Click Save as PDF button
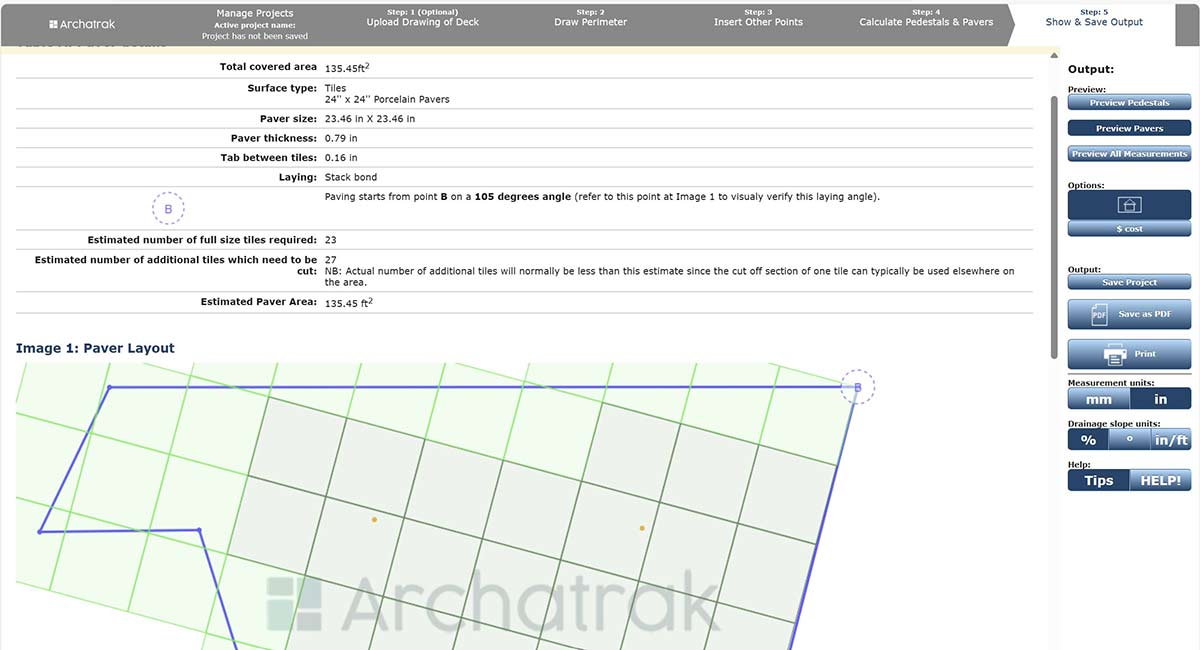 click(x=1129, y=314)
